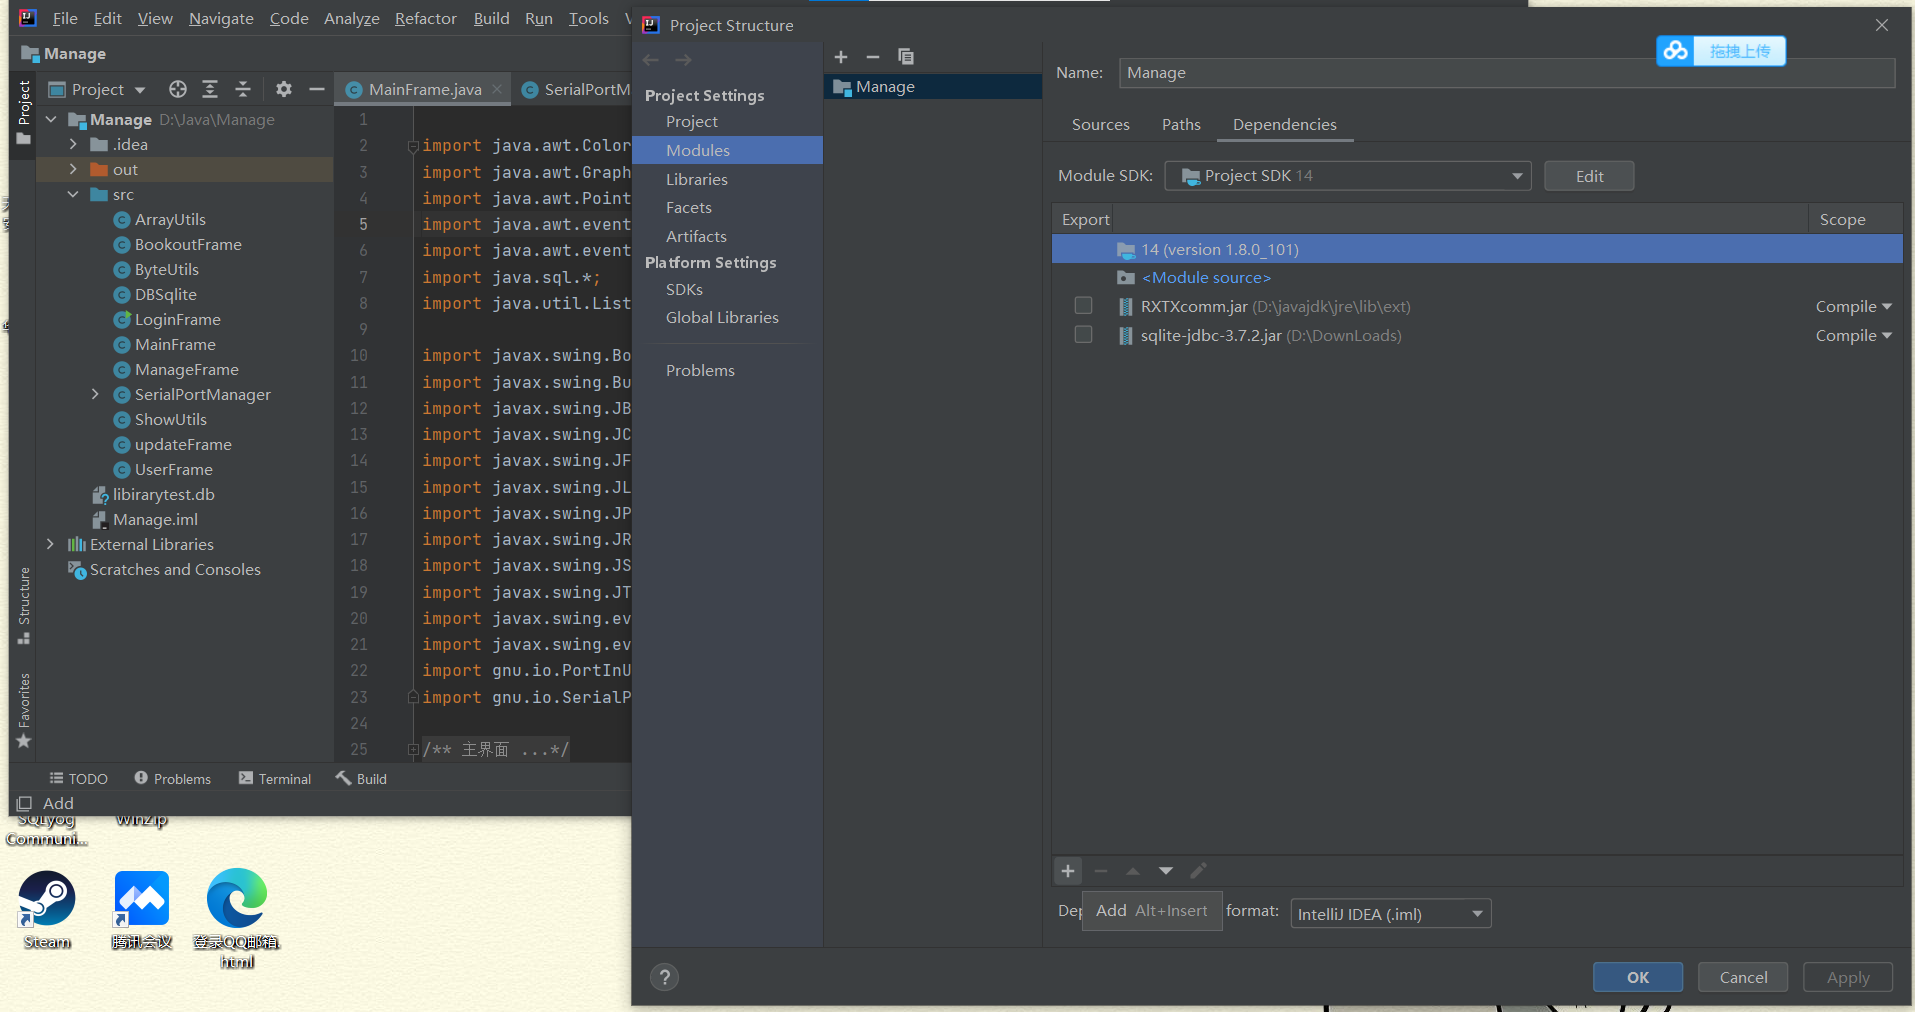The image size is (1915, 1012).
Task: Open the Edge QQ mail html shortcut
Action: (237, 918)
